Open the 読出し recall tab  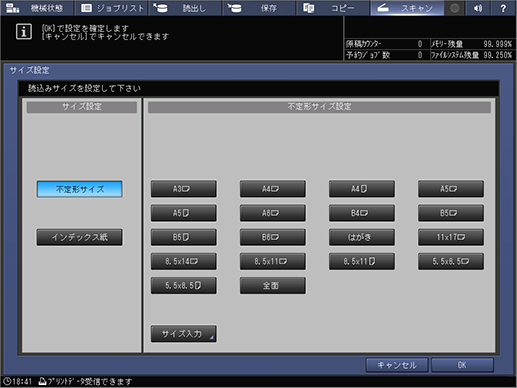click(x=185, y=8)
